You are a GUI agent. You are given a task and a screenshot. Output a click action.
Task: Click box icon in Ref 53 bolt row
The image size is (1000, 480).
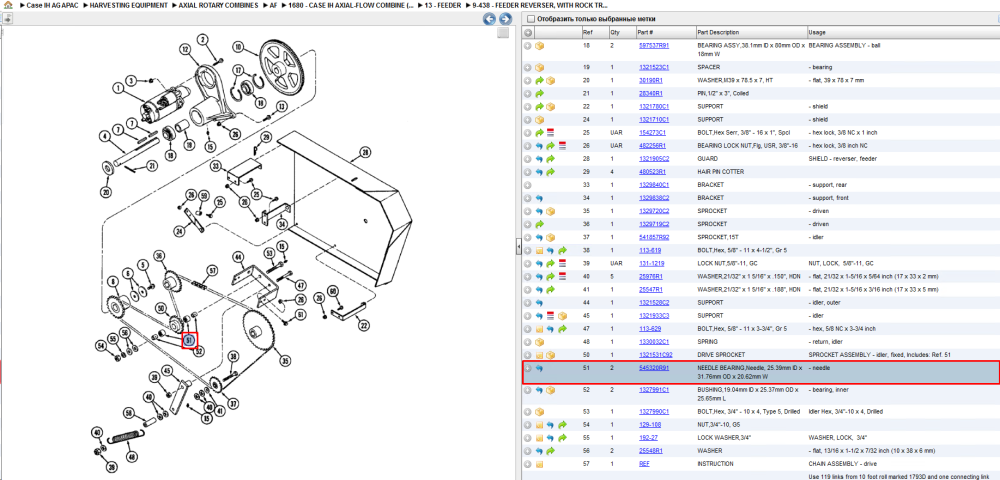click(x=540, y=412)
